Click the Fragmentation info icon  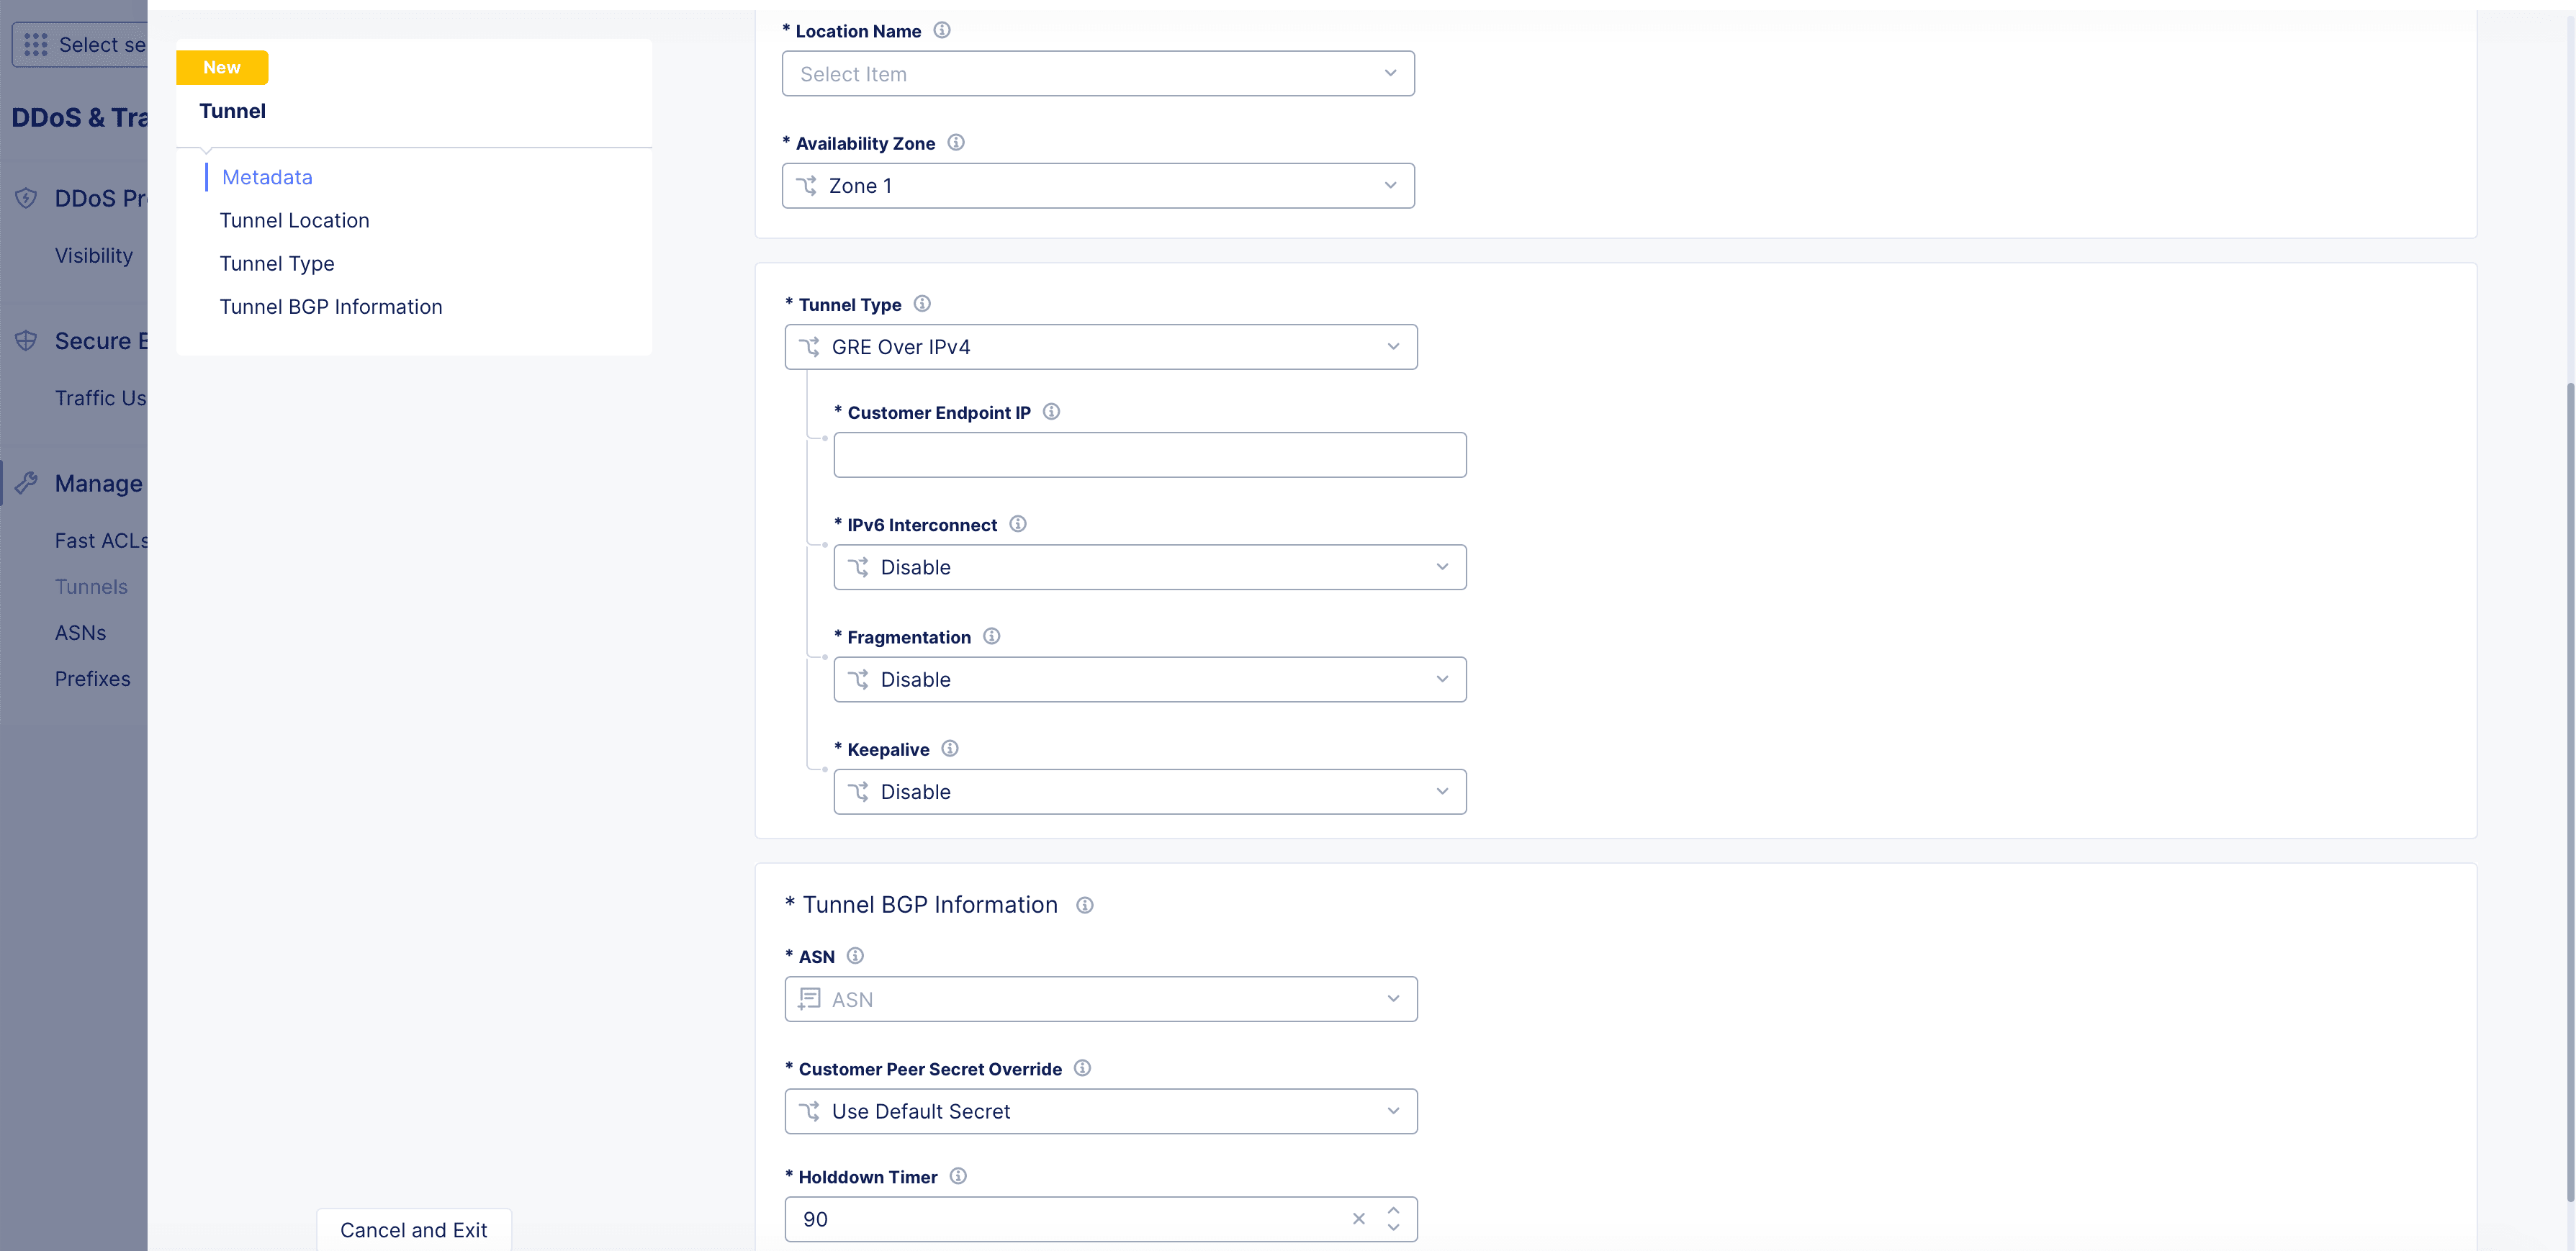coord(991,636)
